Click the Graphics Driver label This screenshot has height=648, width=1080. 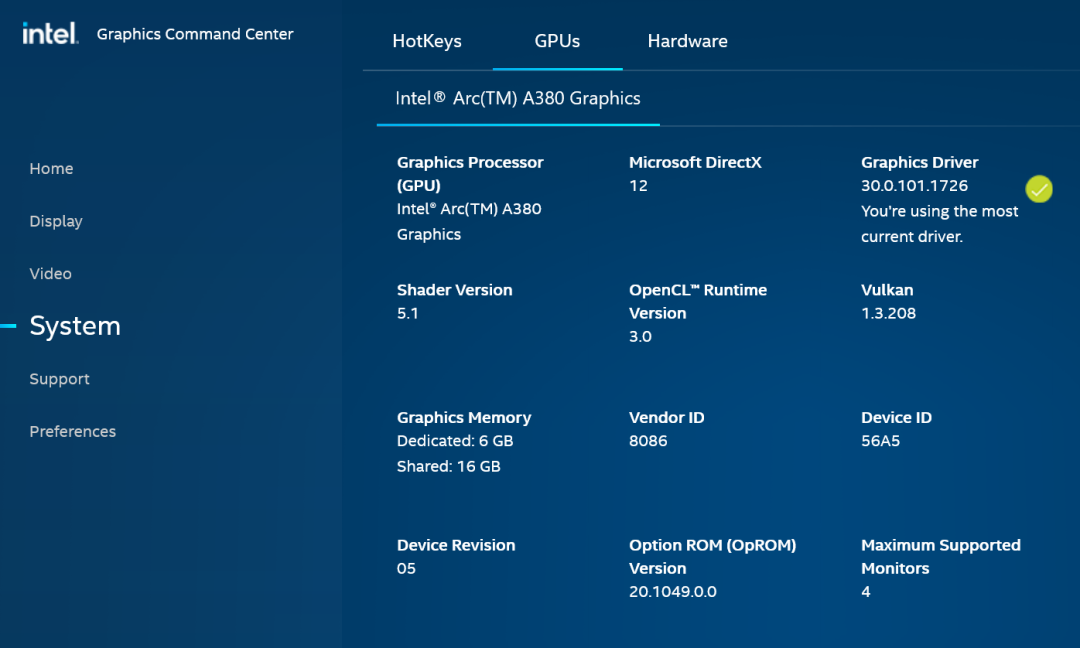920,163
